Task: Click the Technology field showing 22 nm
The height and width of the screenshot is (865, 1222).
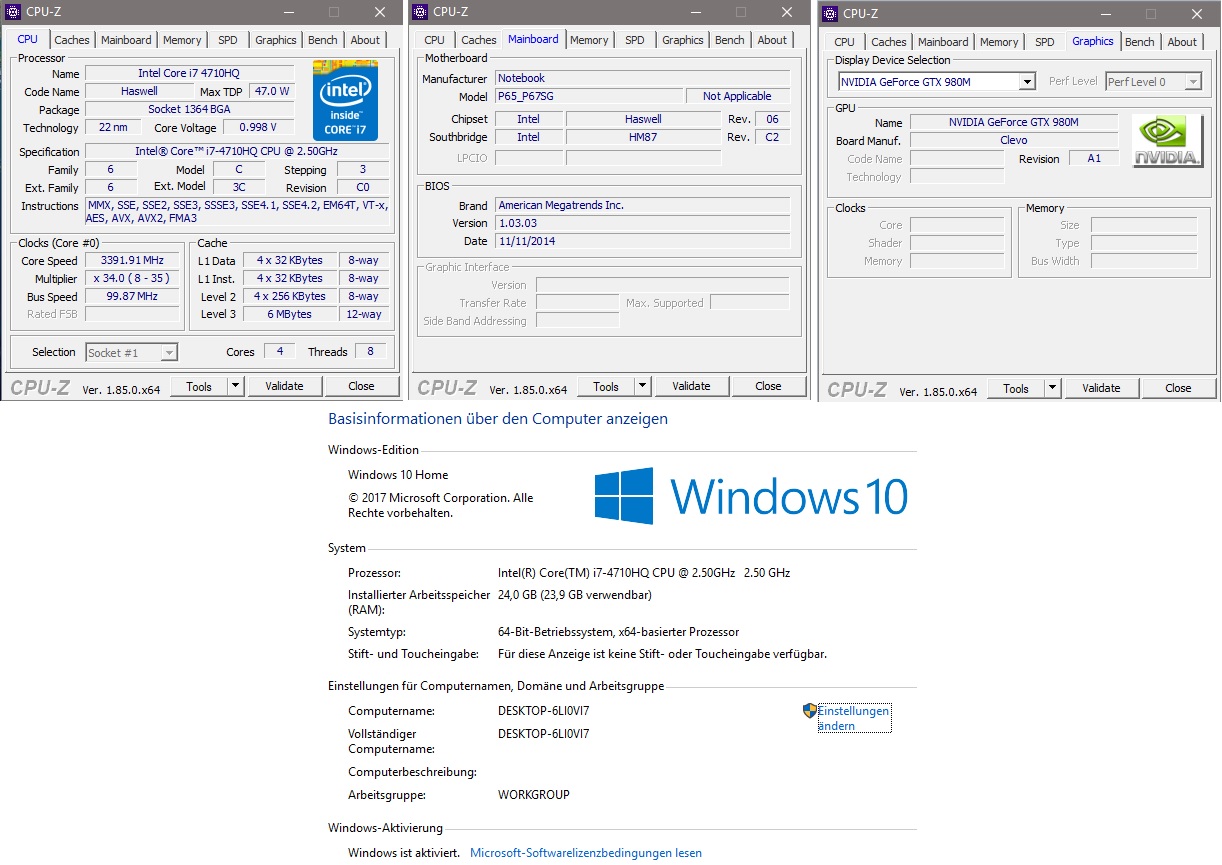Action: pos(113,127)
